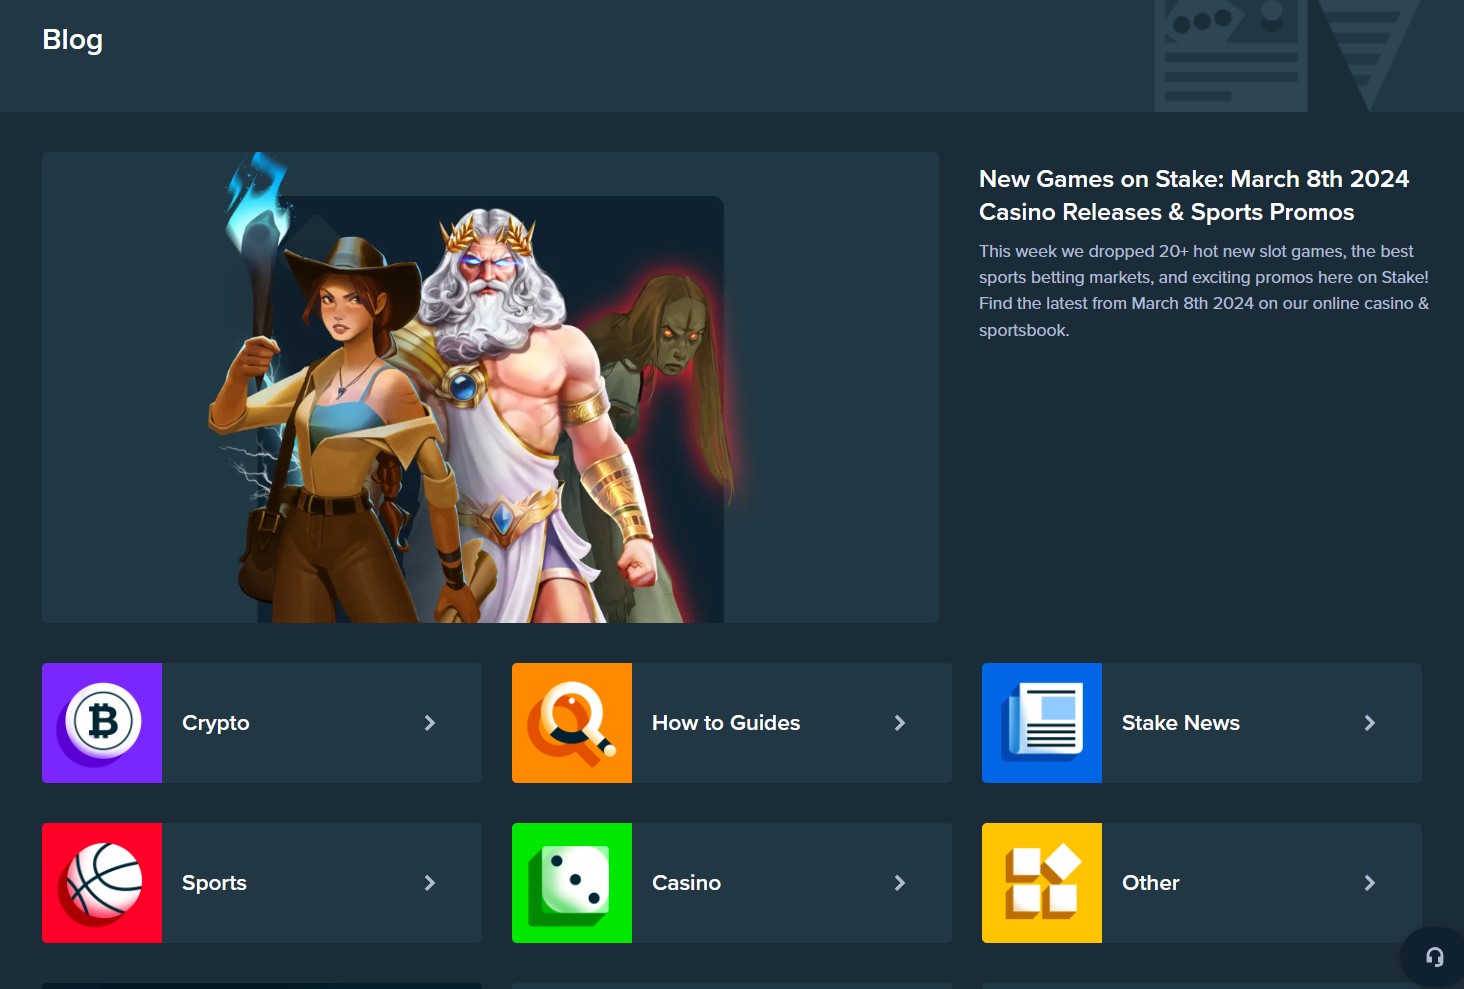The width and height of the screenshot is (1464, 989).
Task: Click the yellow blocks Other icon
Action: tap(1042, 883)
